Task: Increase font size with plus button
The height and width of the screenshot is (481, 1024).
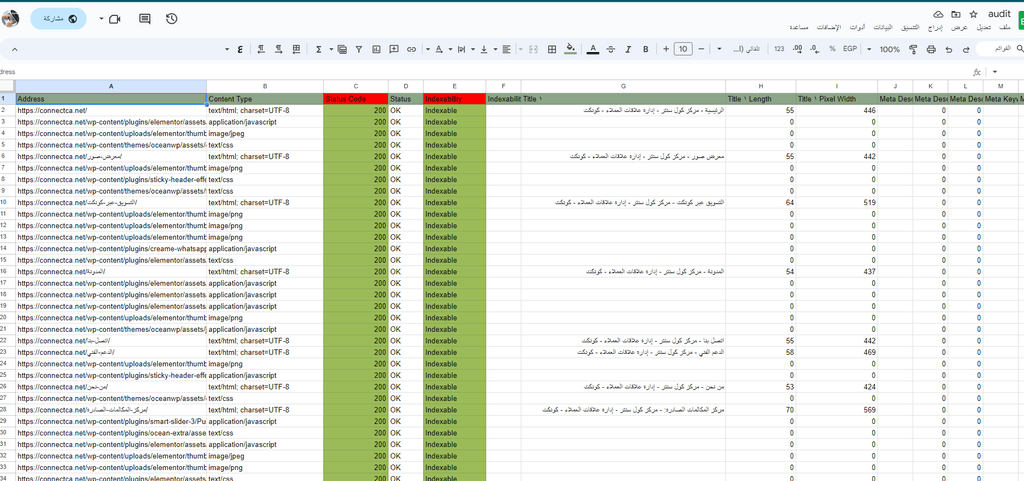Action: coord(666,49)
